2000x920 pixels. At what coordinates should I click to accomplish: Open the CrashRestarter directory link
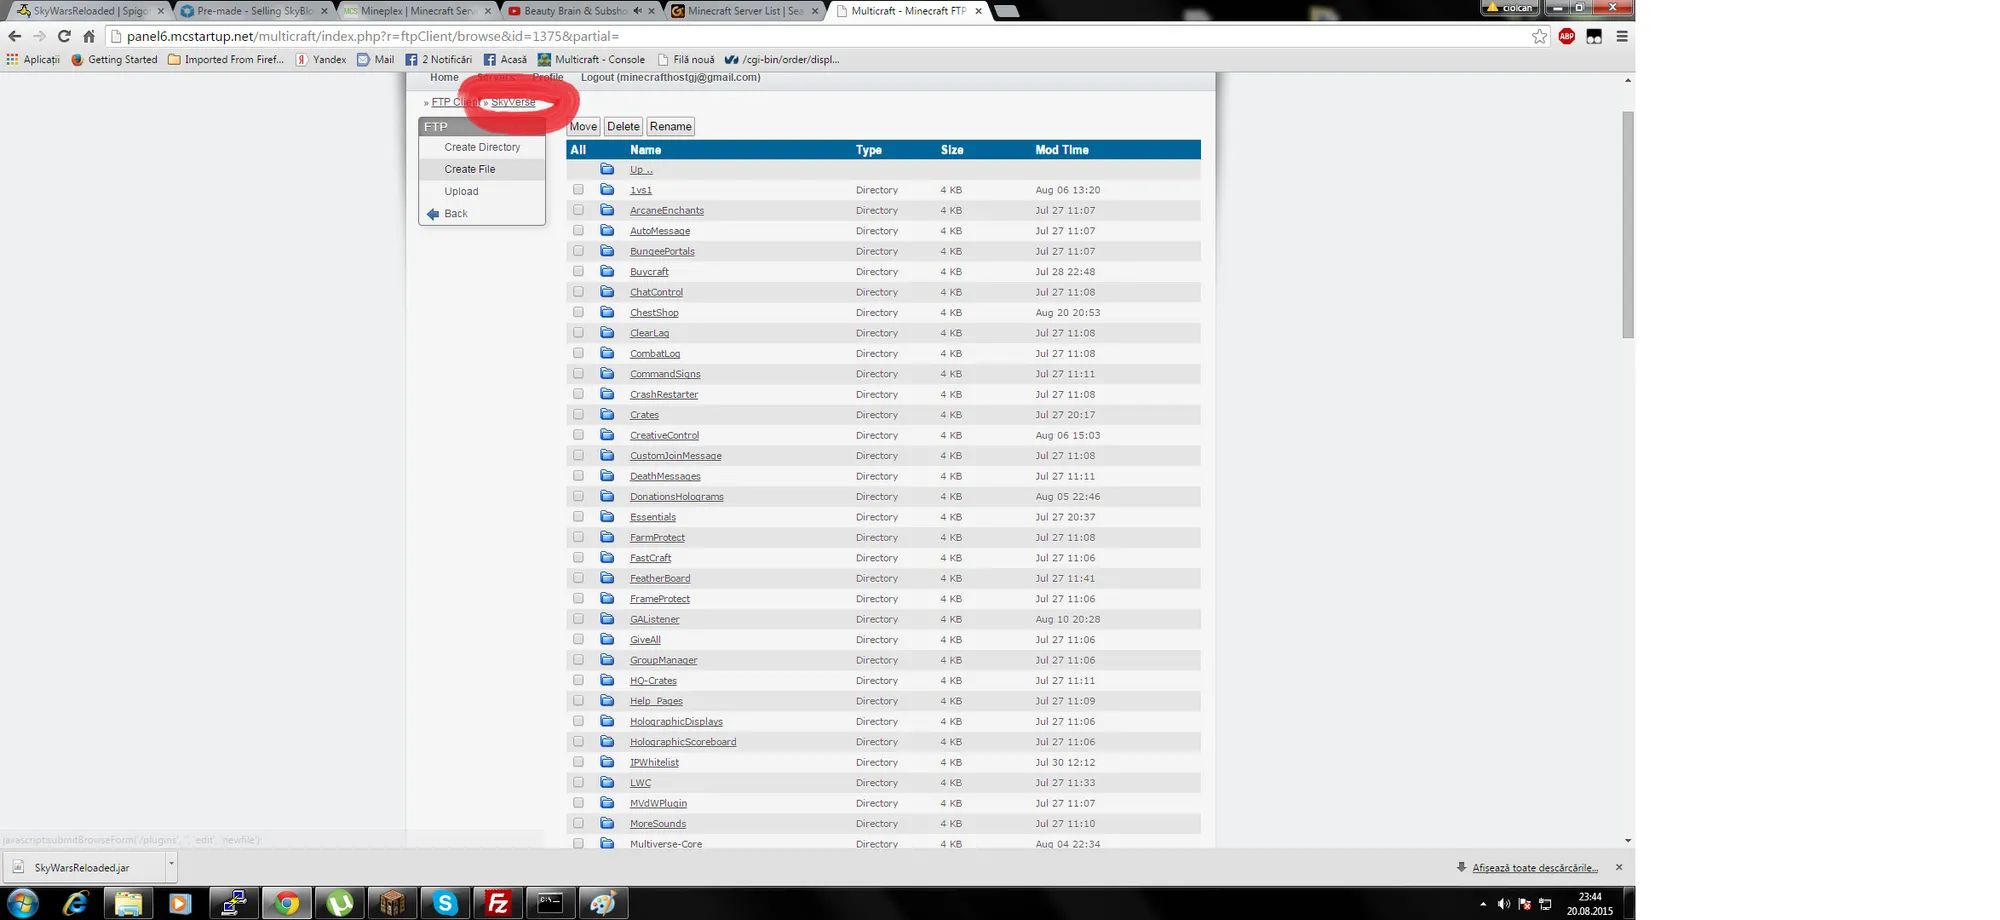(x=663, y=394)
